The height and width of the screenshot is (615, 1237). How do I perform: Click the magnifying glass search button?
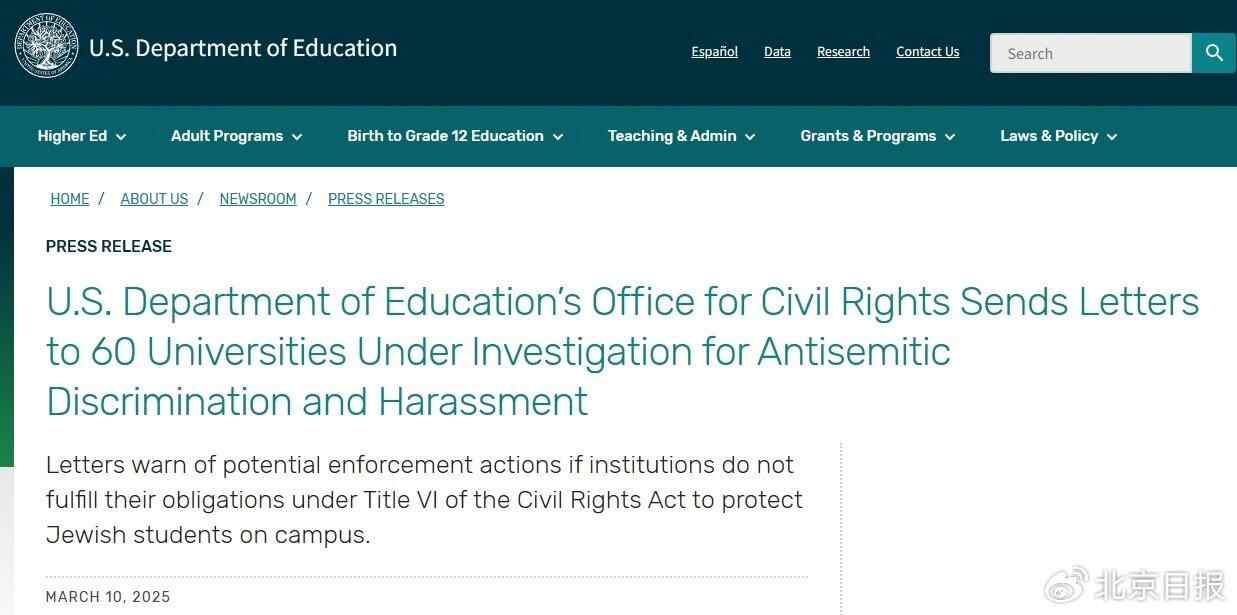[1214, 53]
